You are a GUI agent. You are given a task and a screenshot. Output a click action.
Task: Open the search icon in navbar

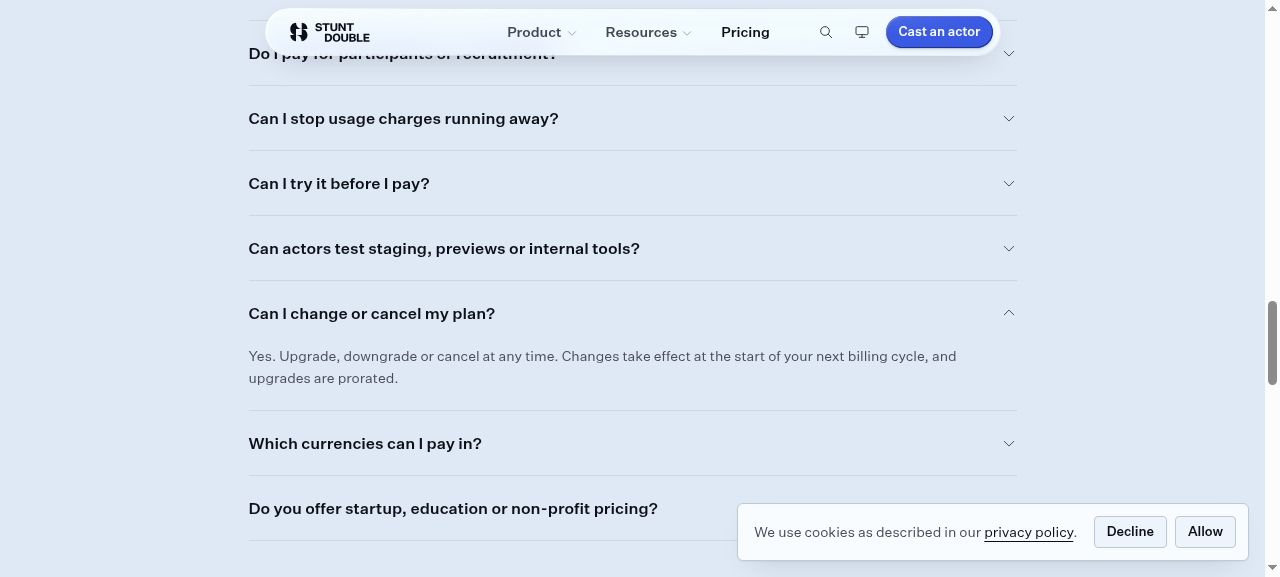pyautogui.click(x=826, y=32)
